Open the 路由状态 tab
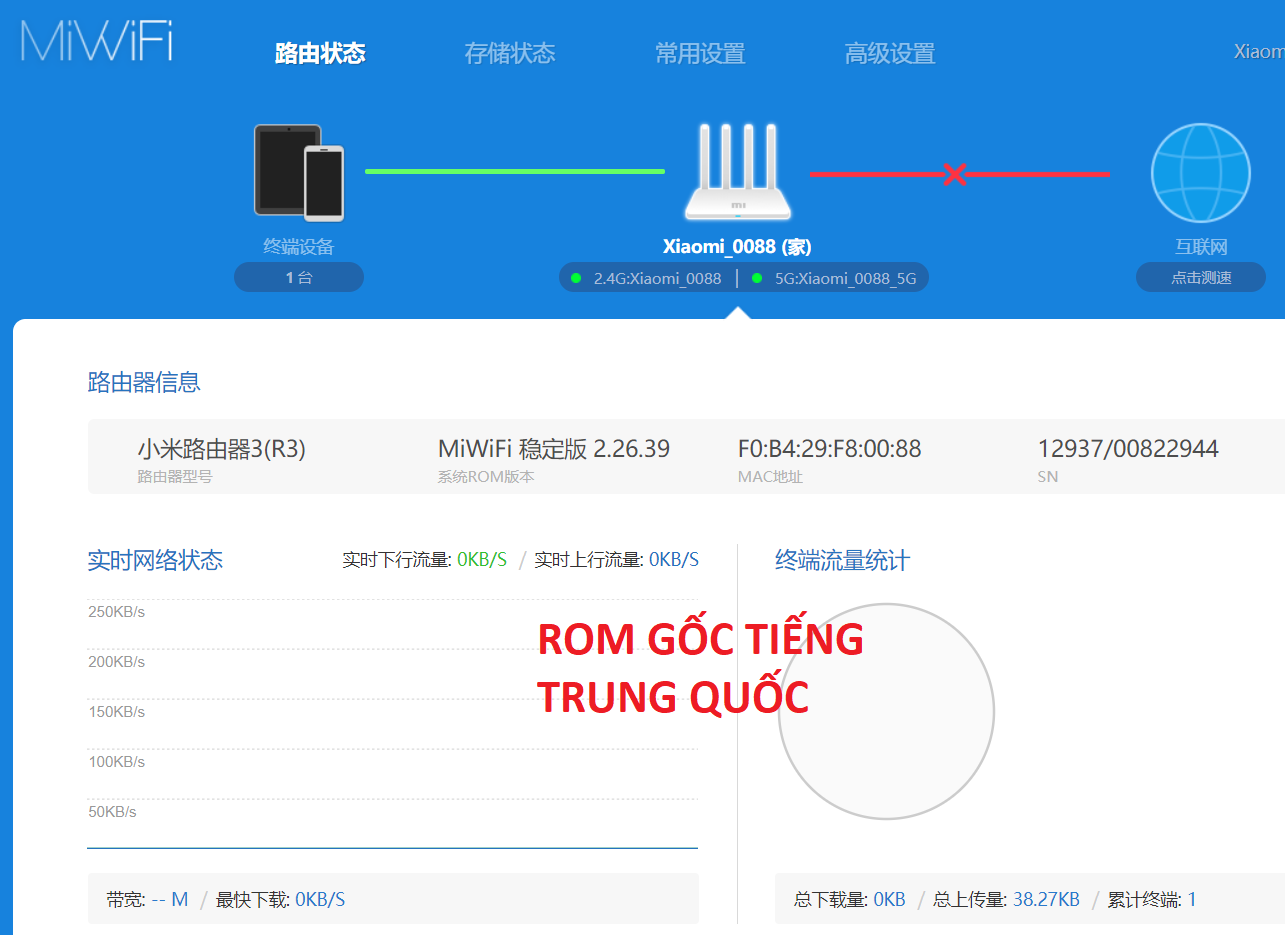 click(320, 53)
